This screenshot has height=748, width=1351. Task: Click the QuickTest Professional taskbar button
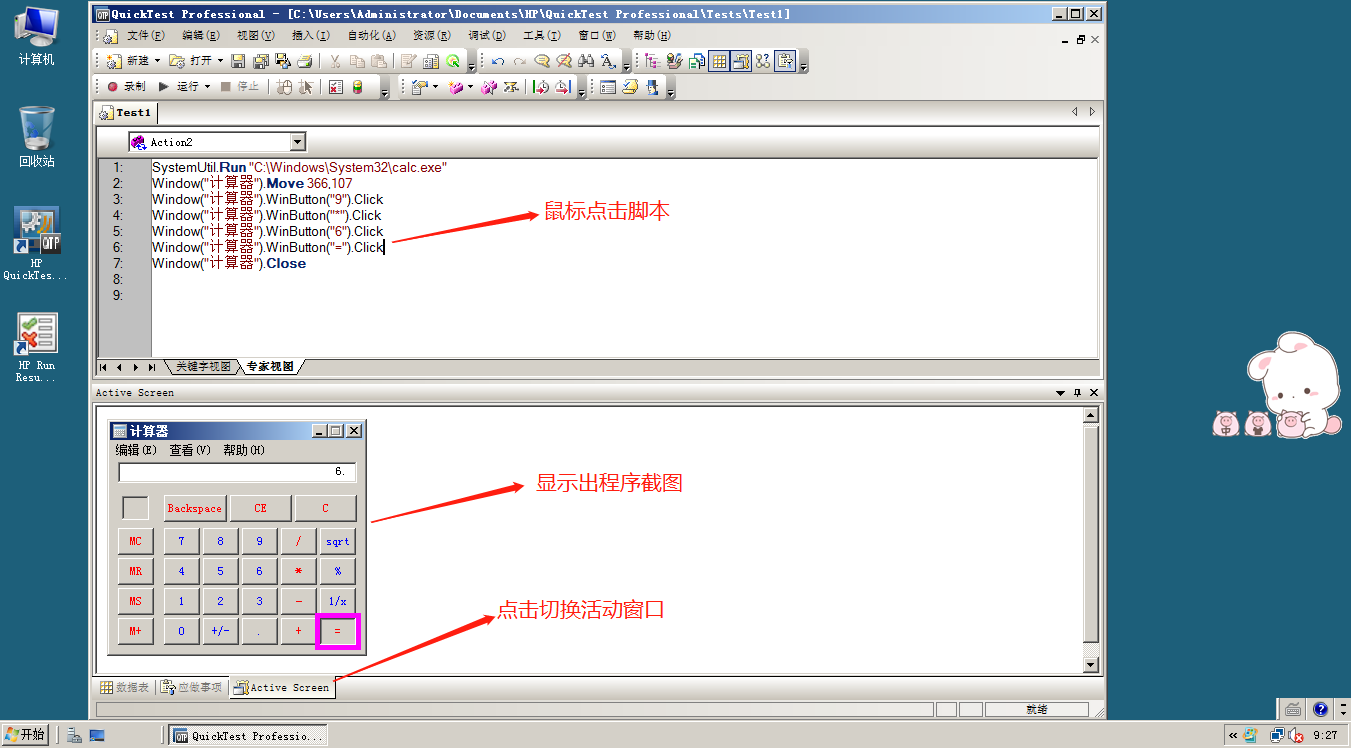click(x=248, y=735)
